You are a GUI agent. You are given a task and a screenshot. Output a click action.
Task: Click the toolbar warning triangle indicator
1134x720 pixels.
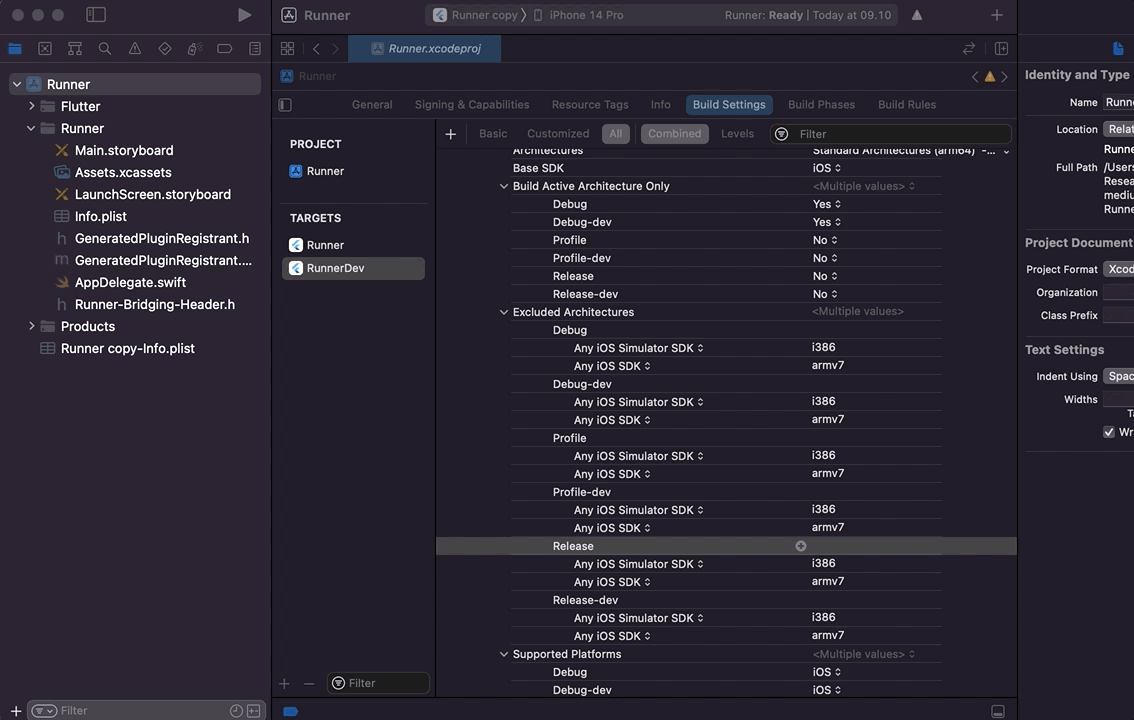916,14
